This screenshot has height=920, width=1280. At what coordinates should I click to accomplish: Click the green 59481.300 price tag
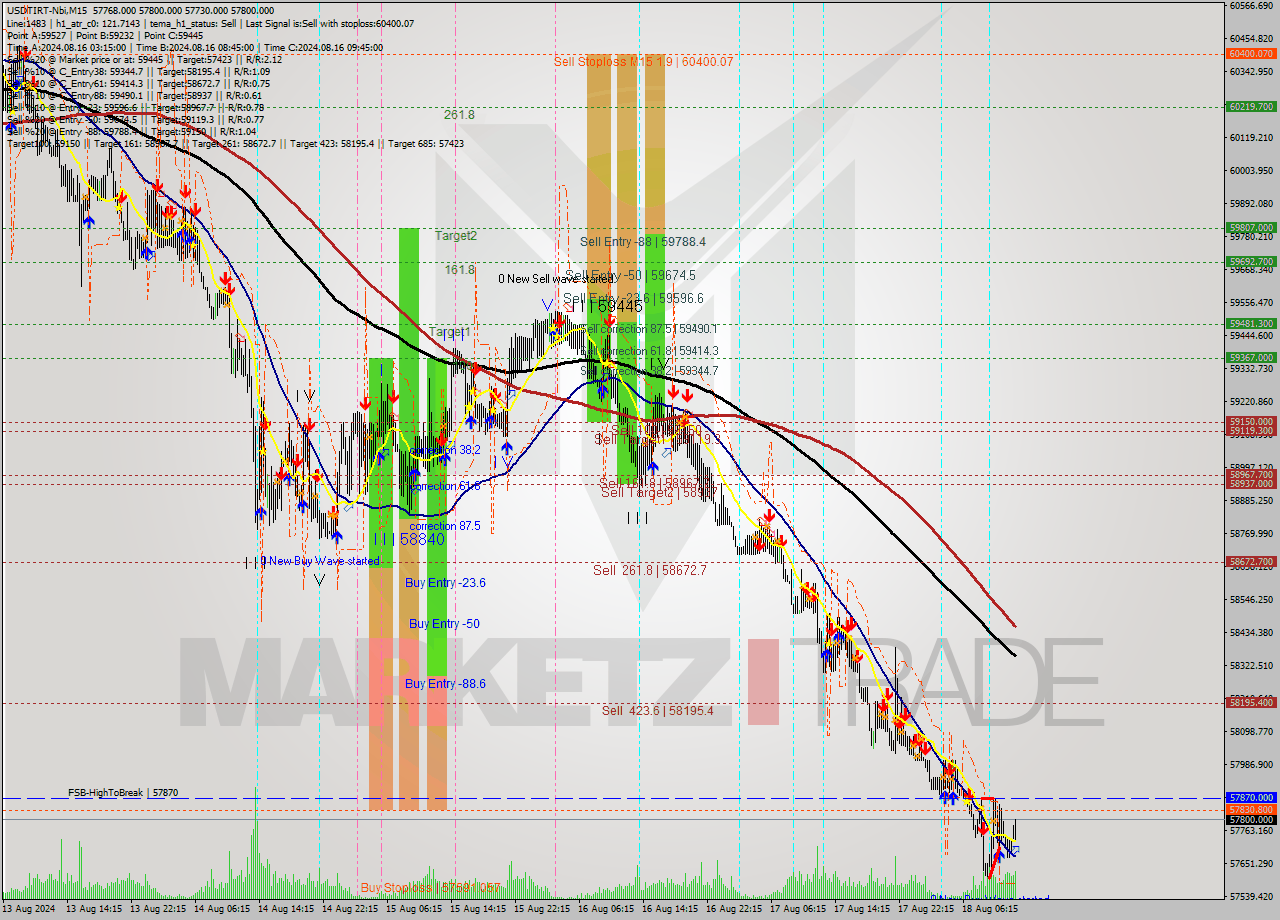[1250, 323]
